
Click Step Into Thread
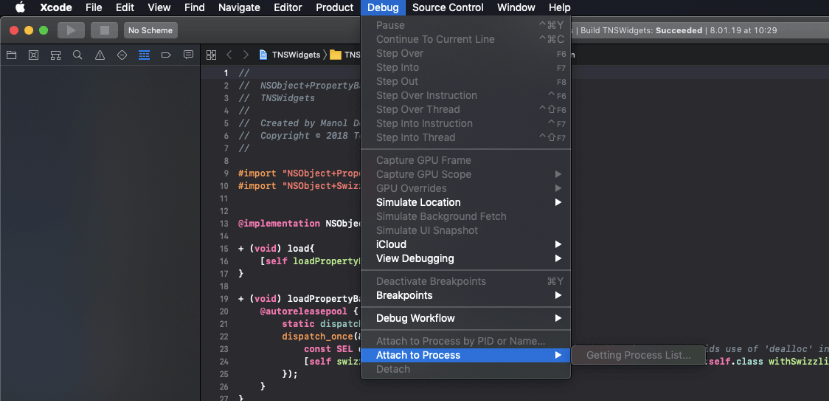465,138
